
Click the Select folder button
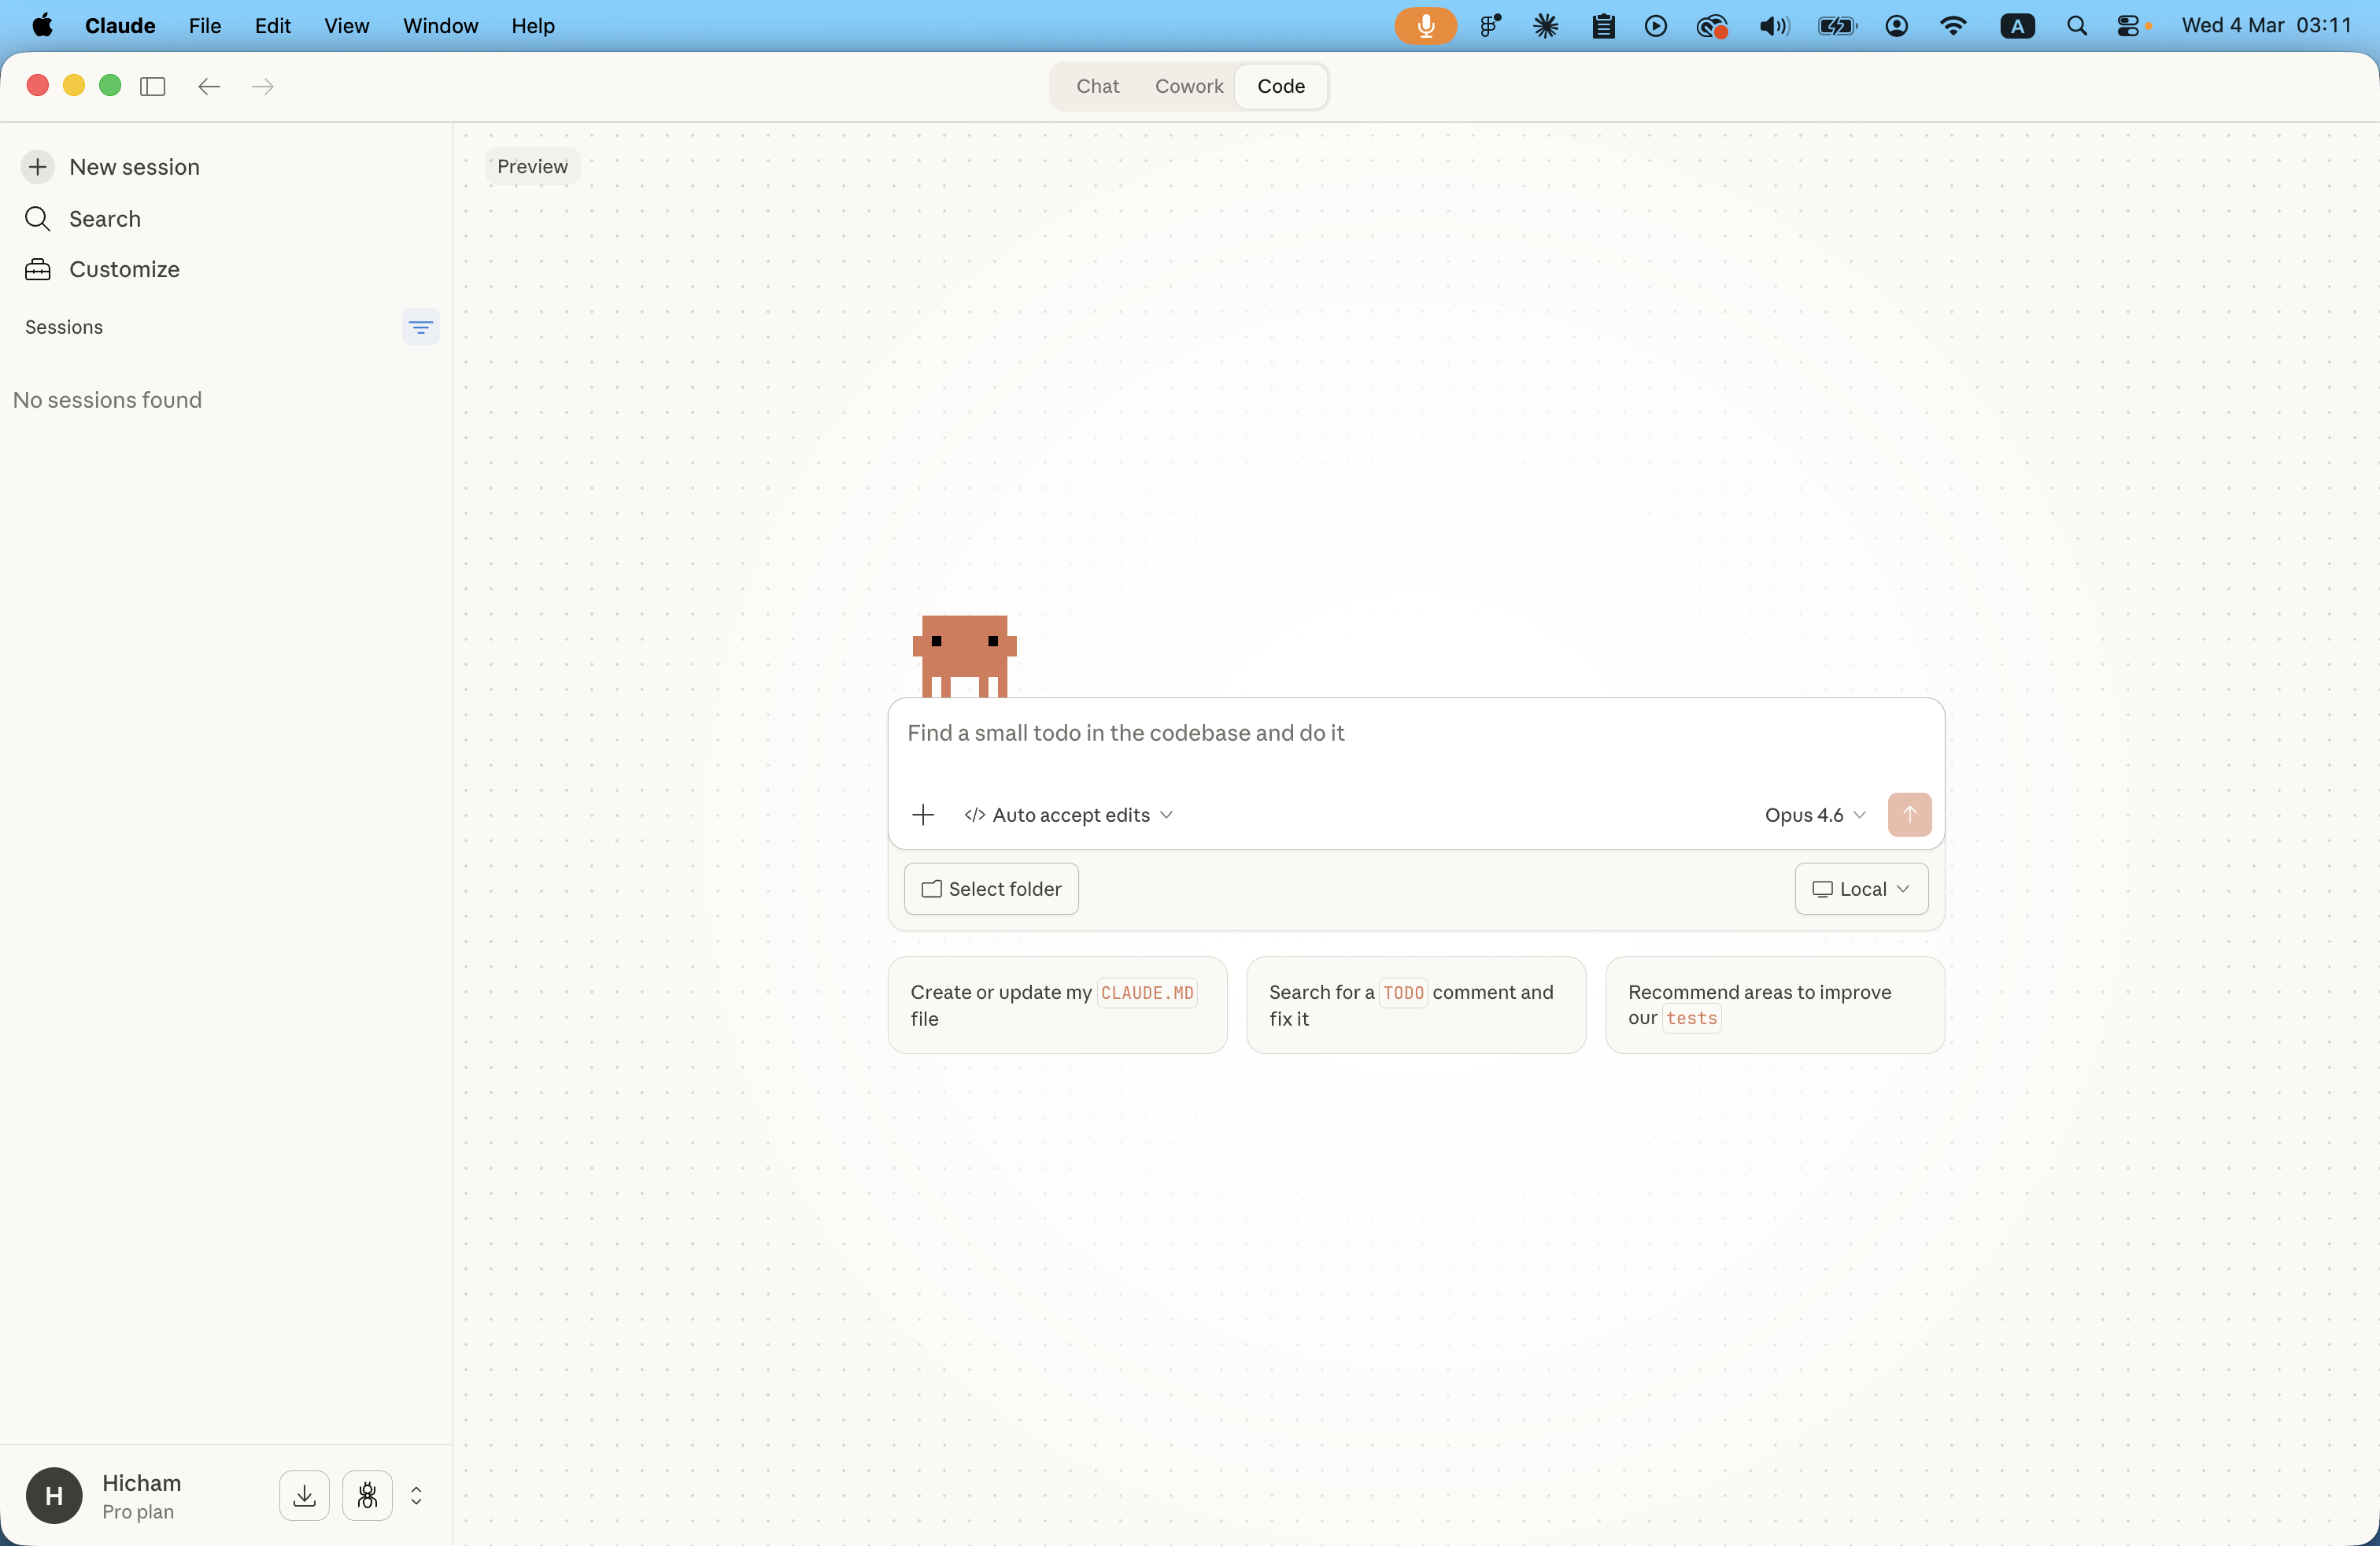pyautogui.click(x=991, y=889)
